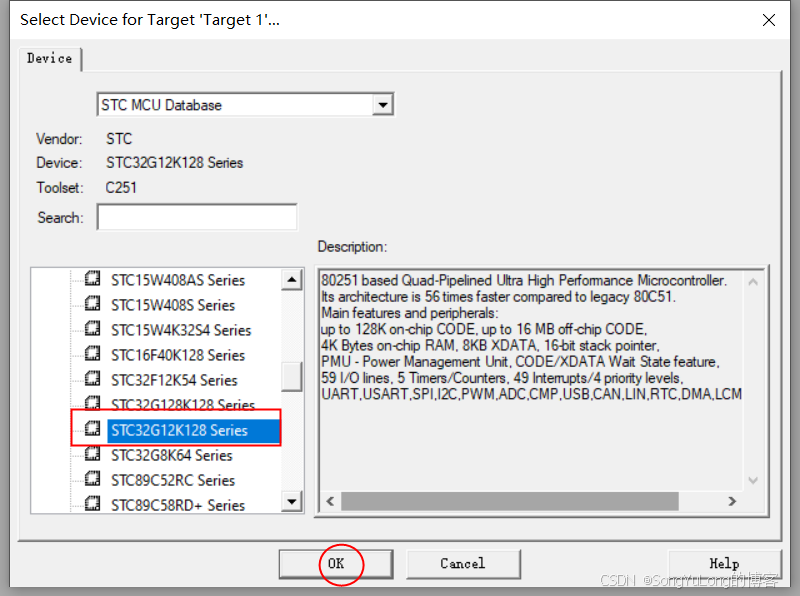Click the device list scrollbar thumb
Viewport: 800px width, 596px height.
click(x=292, y=377)
